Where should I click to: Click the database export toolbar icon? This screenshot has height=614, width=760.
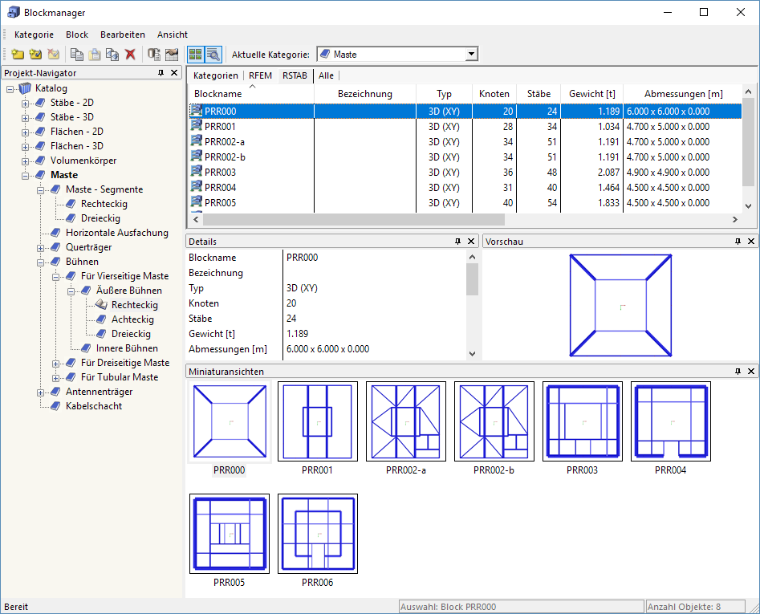pyautogui.click(x=154, y=54)
